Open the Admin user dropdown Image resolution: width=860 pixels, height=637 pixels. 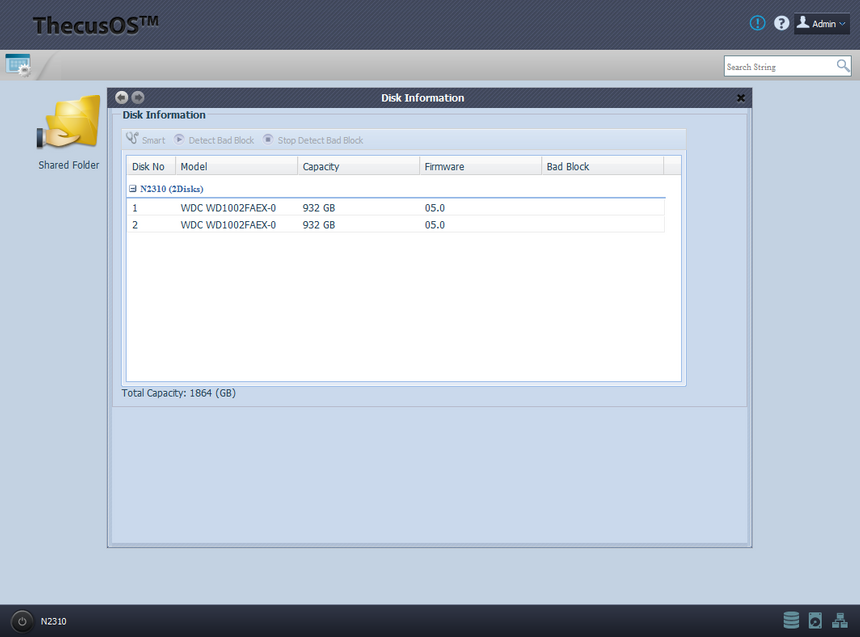tap(821, 23)
